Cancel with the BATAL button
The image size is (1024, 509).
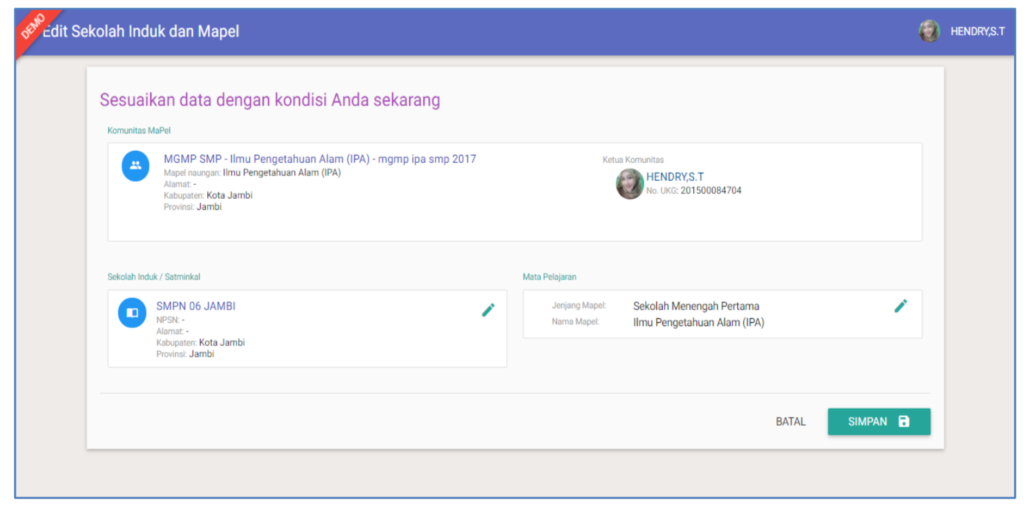(x=791, y=421)
